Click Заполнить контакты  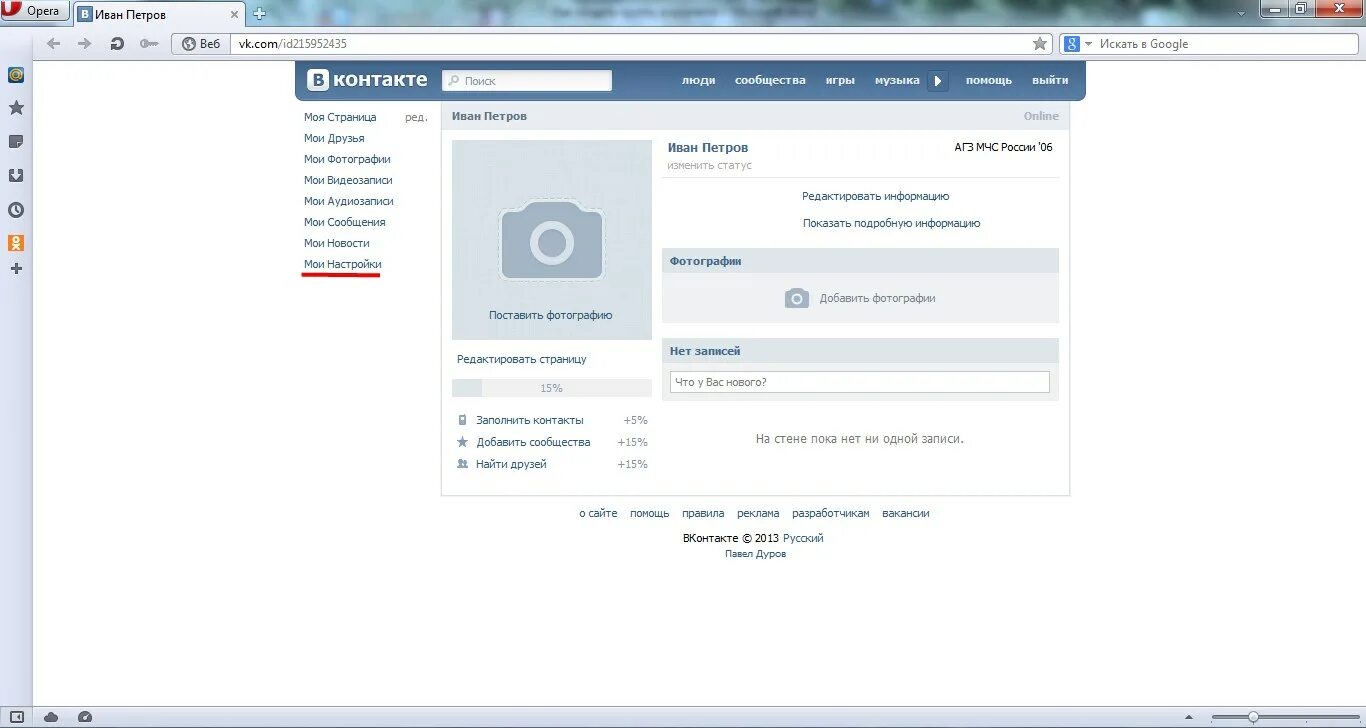530,420
